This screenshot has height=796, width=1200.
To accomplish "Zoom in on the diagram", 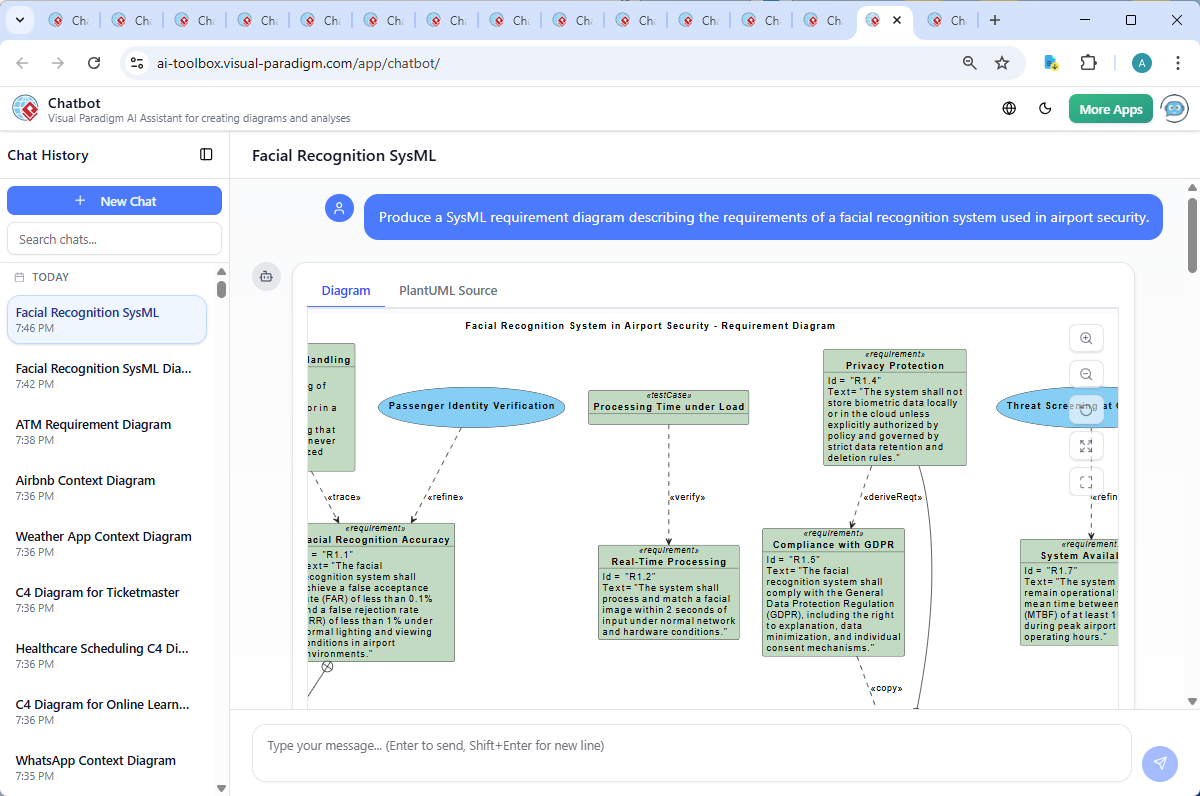I will [1086, 338].
